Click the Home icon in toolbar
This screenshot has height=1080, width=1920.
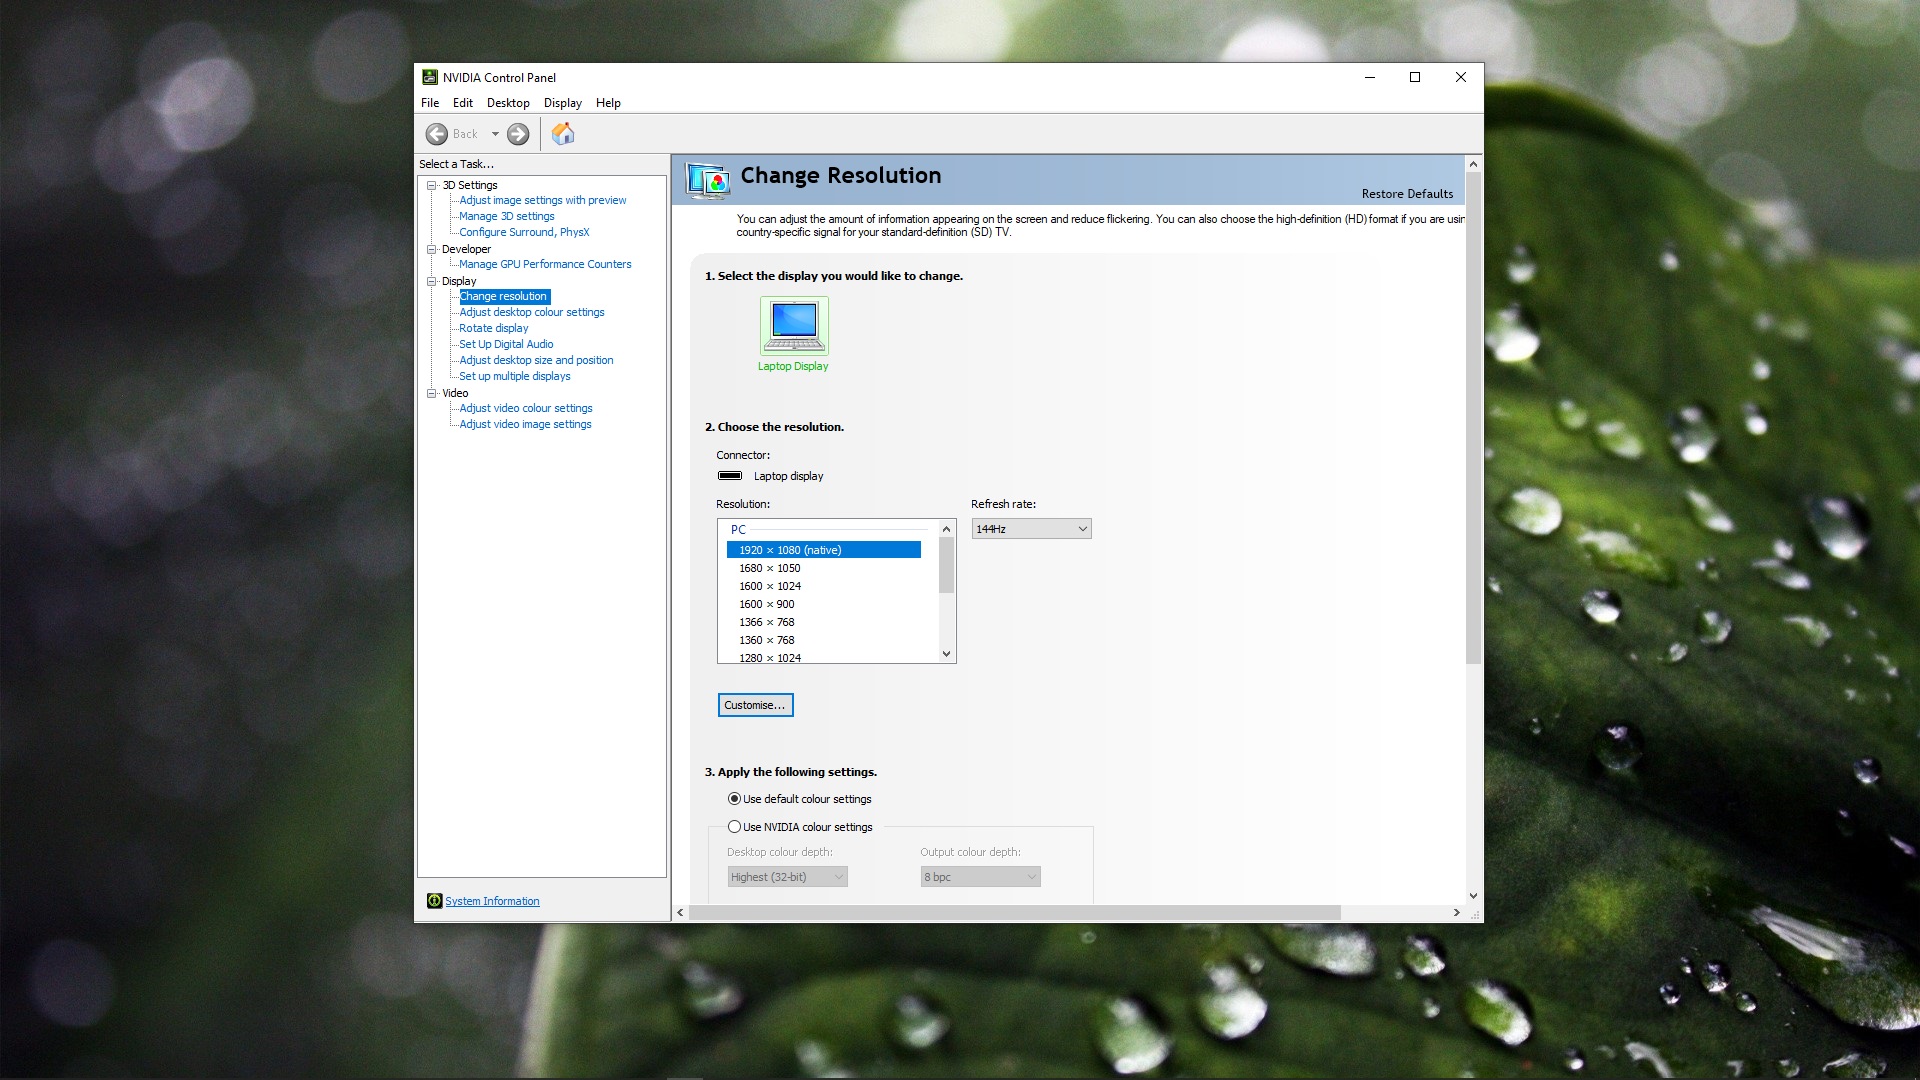pyautogui.click(x=563, y=134)
